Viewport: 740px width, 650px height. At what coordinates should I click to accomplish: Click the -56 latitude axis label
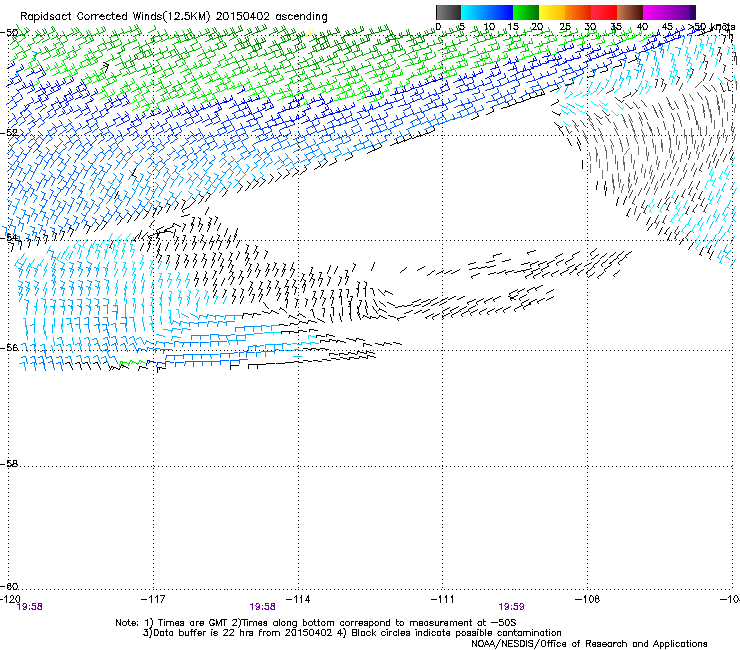tap(10, 347)
